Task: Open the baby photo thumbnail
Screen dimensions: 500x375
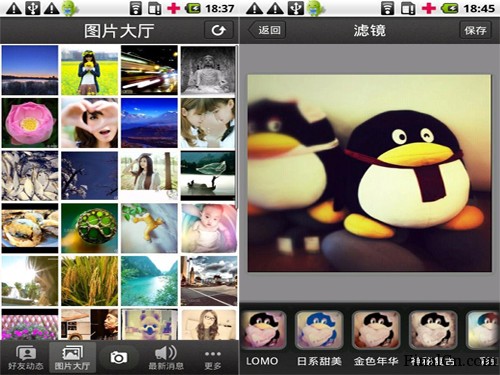Action: point(209,228)
